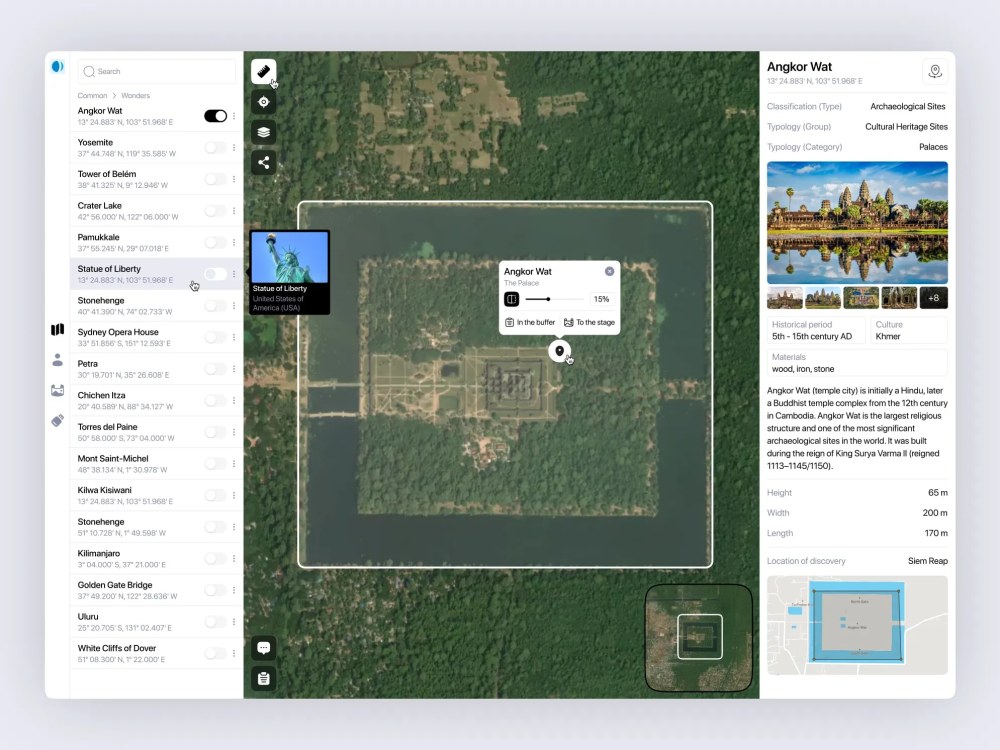Click the Archaeological Sites value

(x=908, y=107)
